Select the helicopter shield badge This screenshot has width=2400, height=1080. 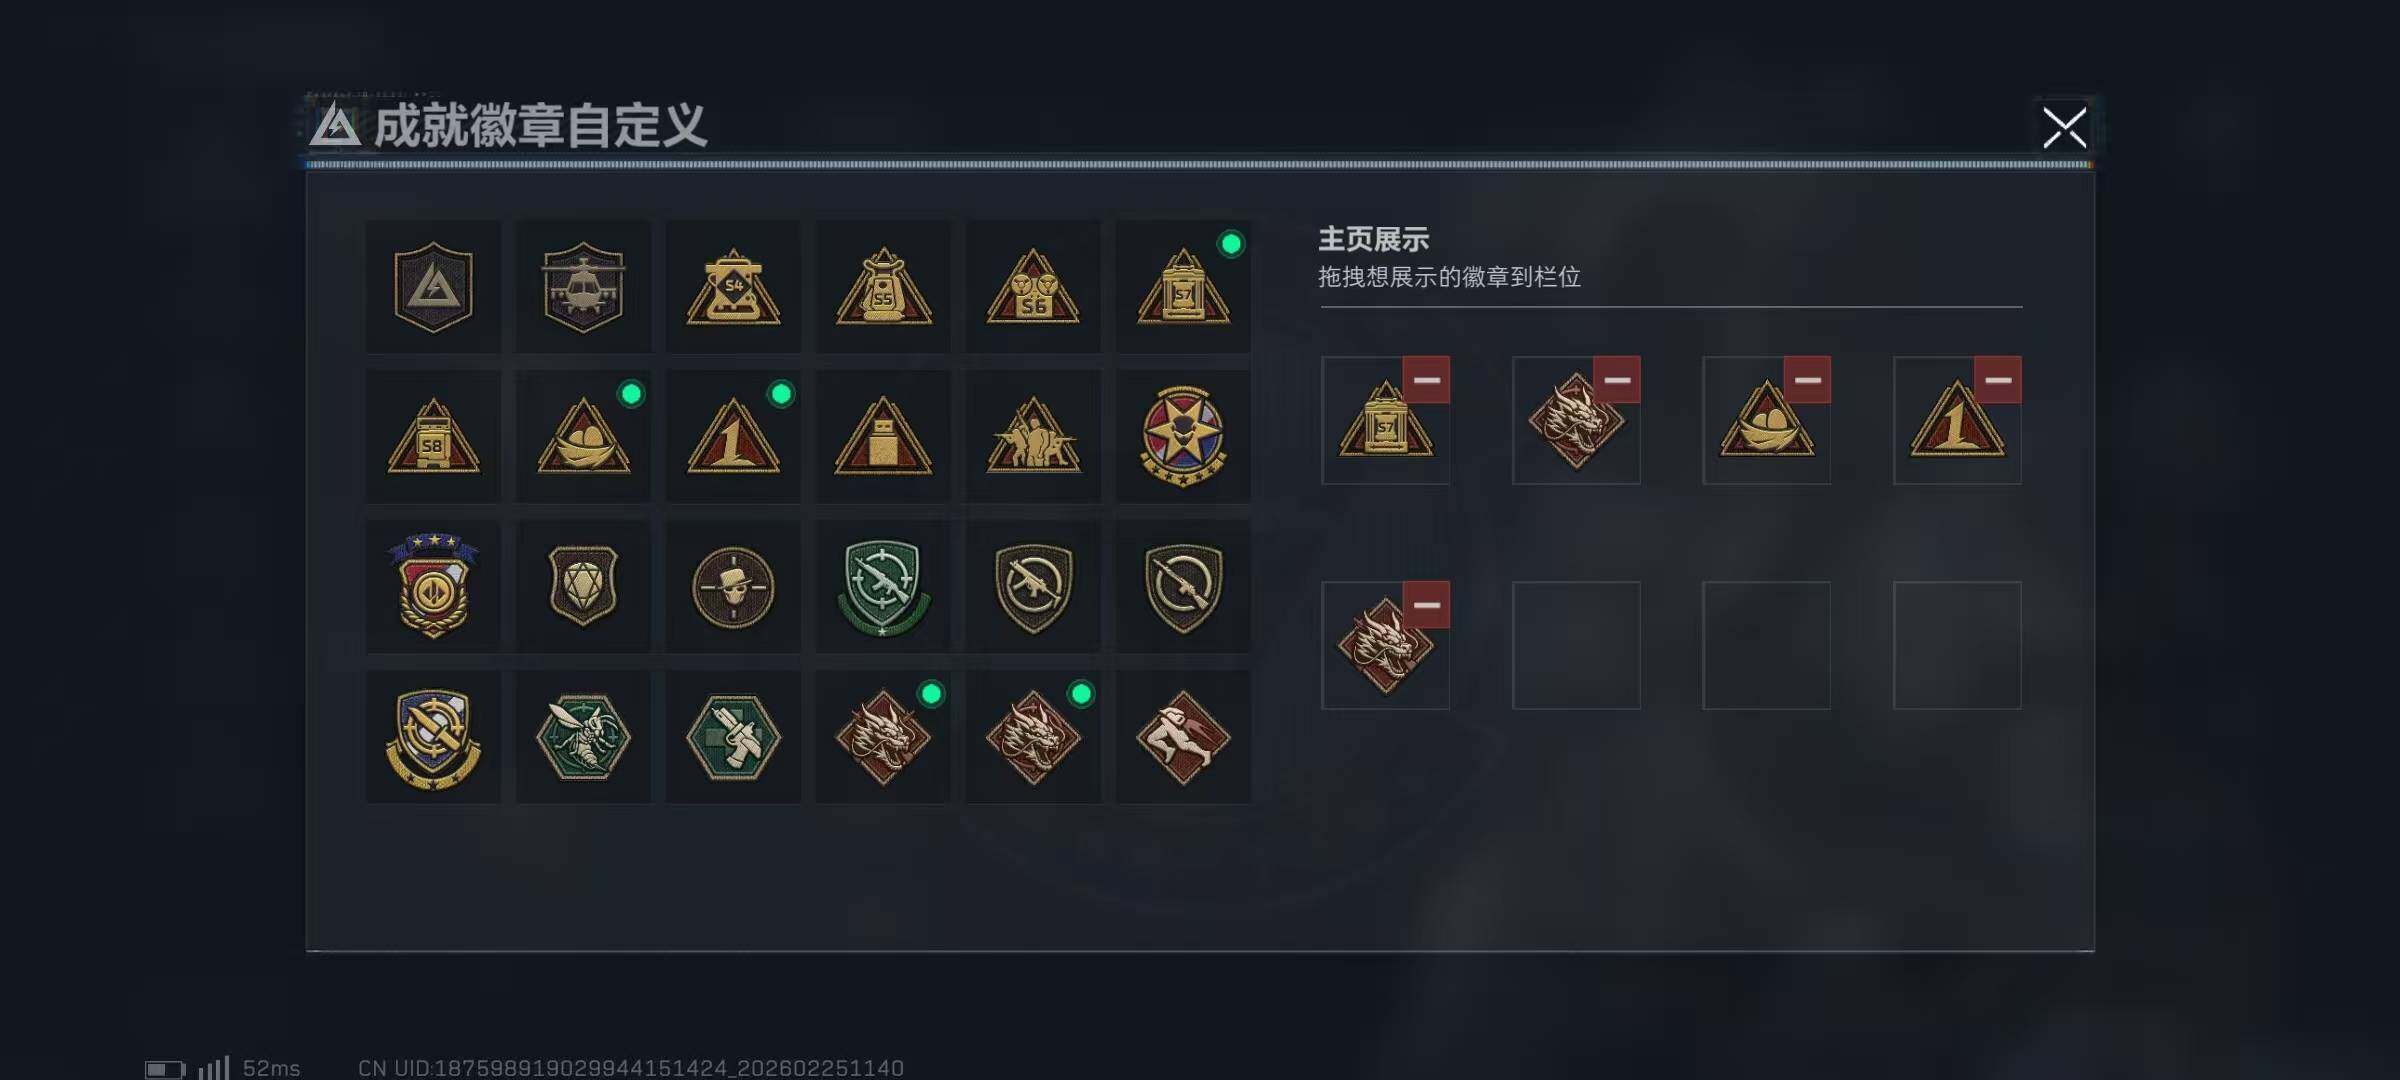tap(583, 287)
